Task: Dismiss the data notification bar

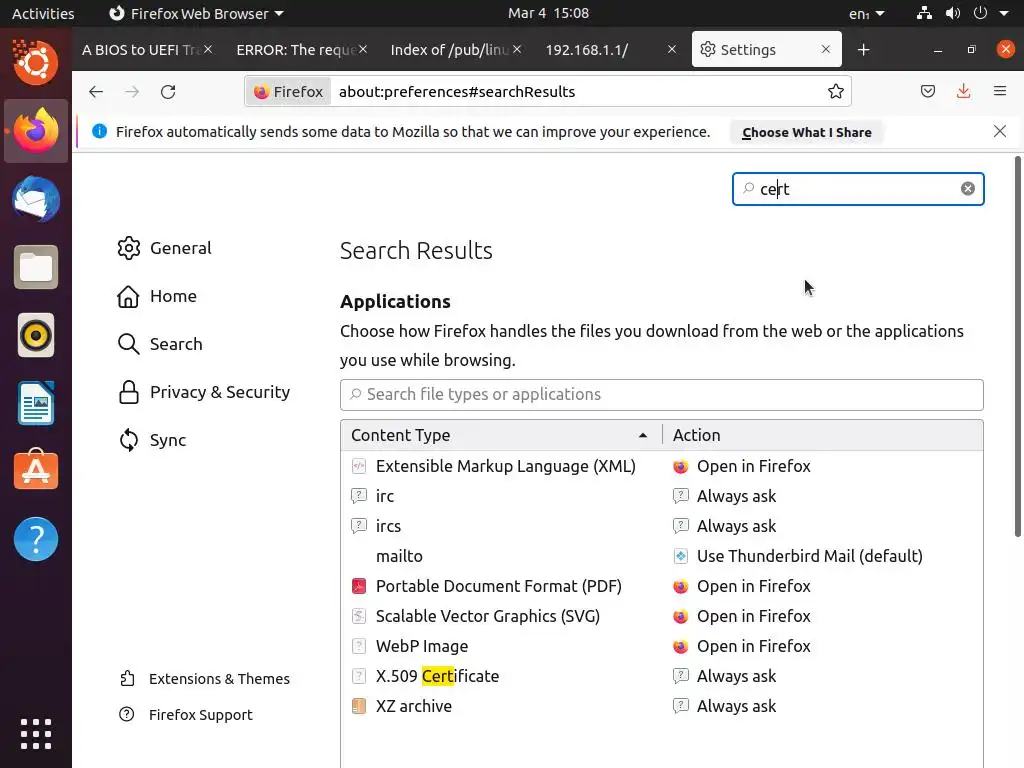Action: pyautogui.click(x=1000, y=131)
